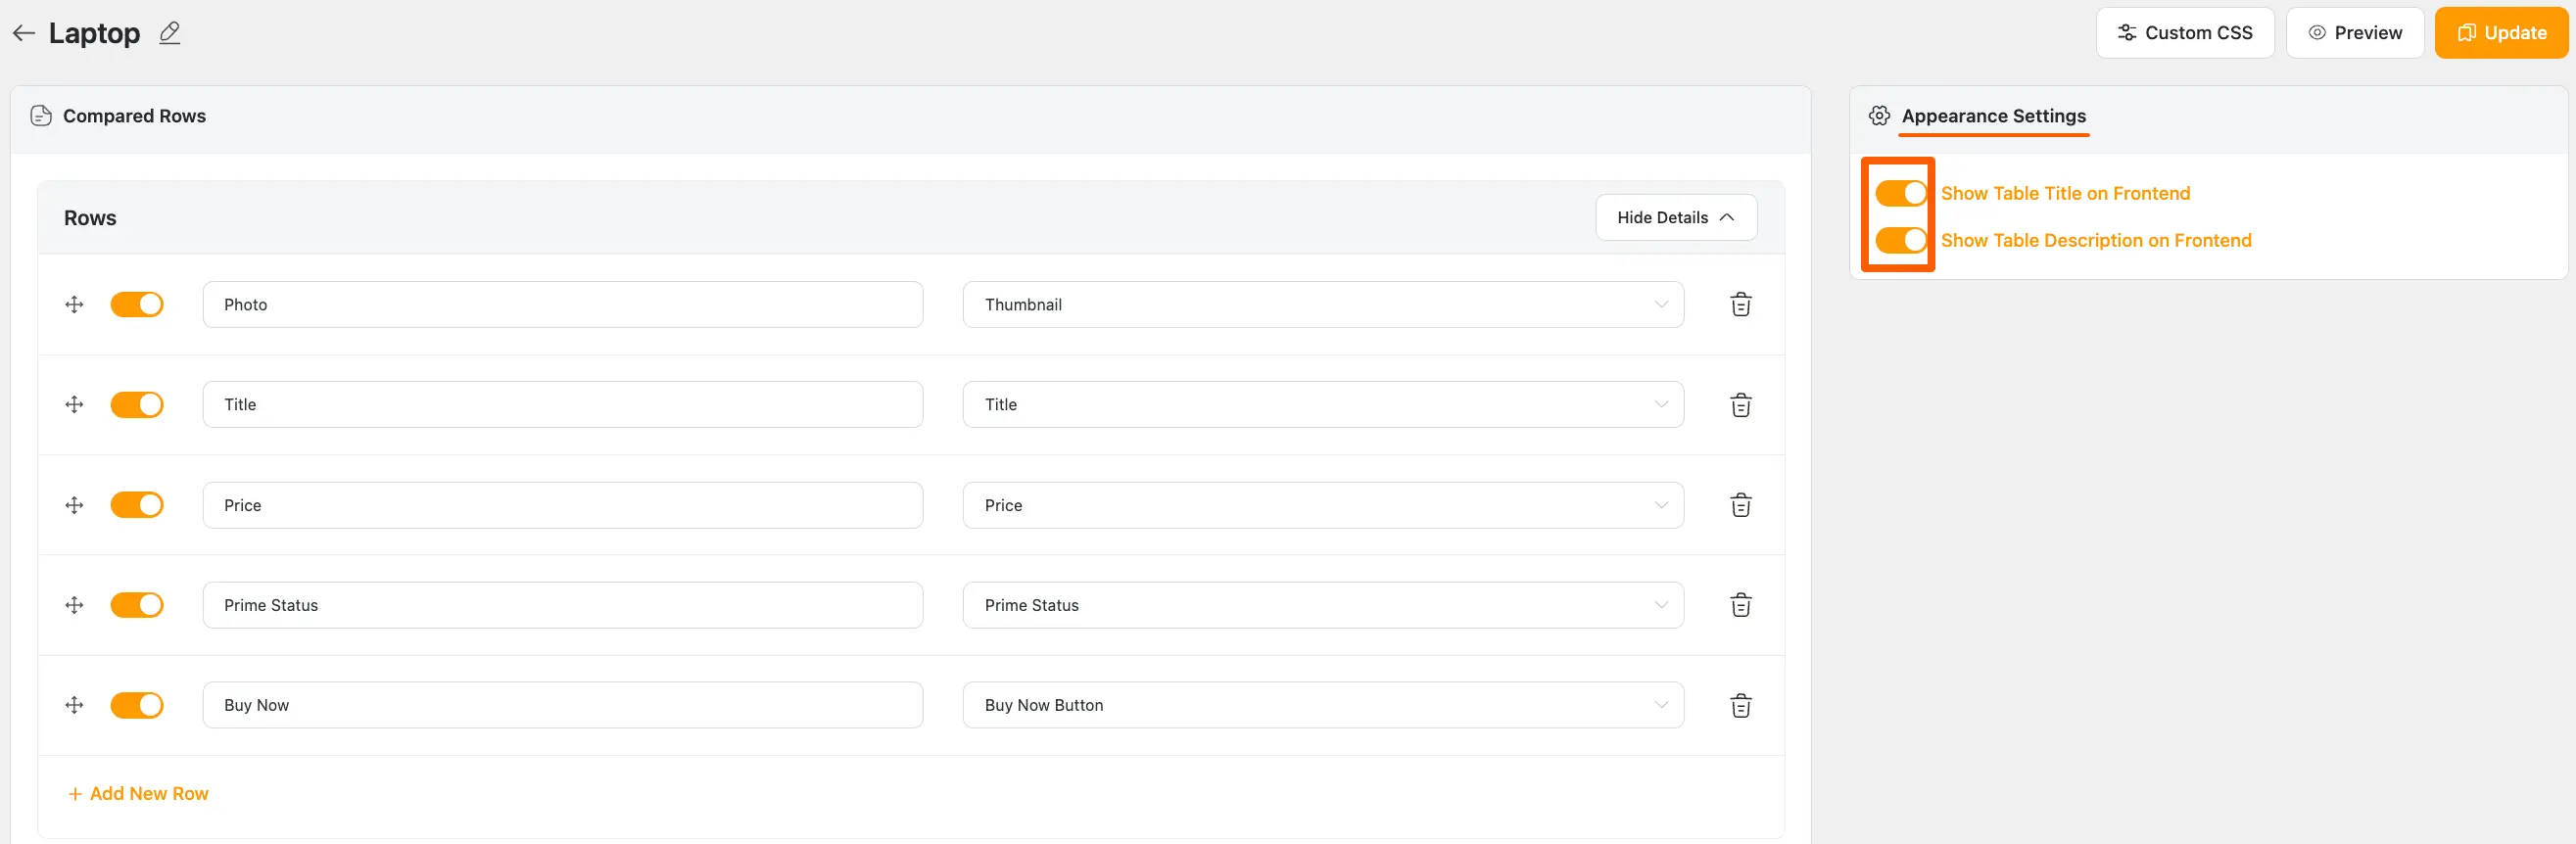Switch to Appearance Settings tab
Viewport: 2576px width, 844px height.
click(x=1993, y=116)
